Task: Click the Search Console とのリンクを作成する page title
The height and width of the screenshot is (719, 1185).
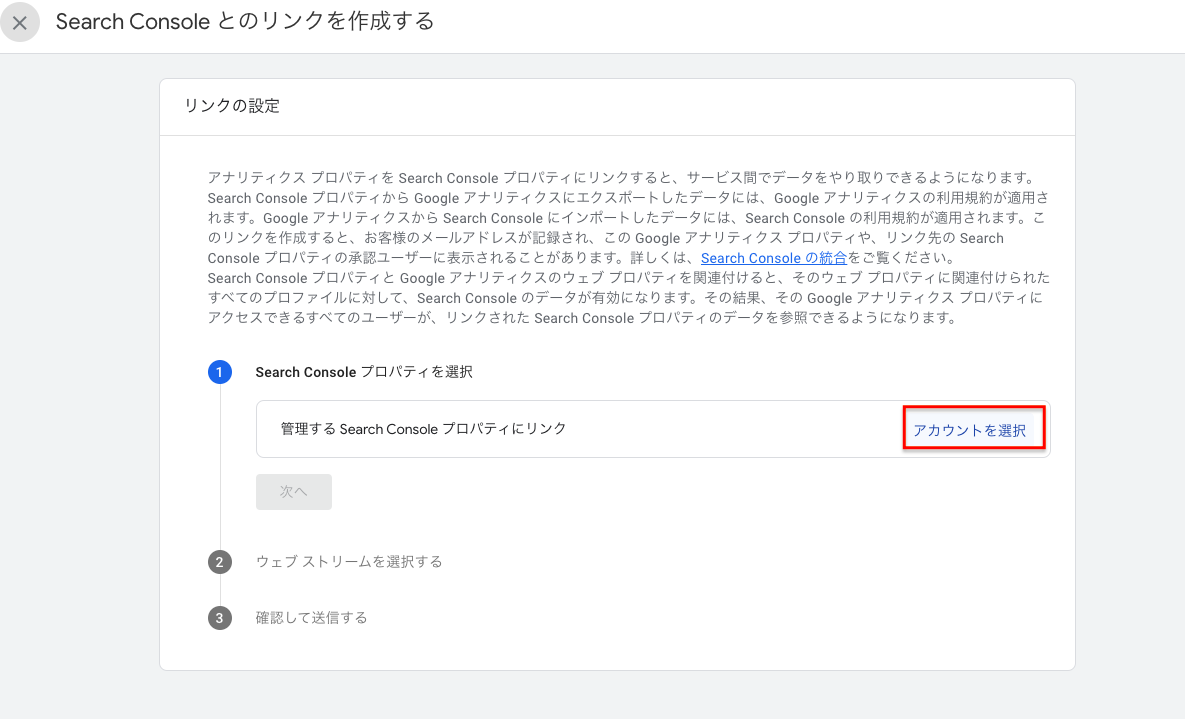Action: tap(245, 21)
